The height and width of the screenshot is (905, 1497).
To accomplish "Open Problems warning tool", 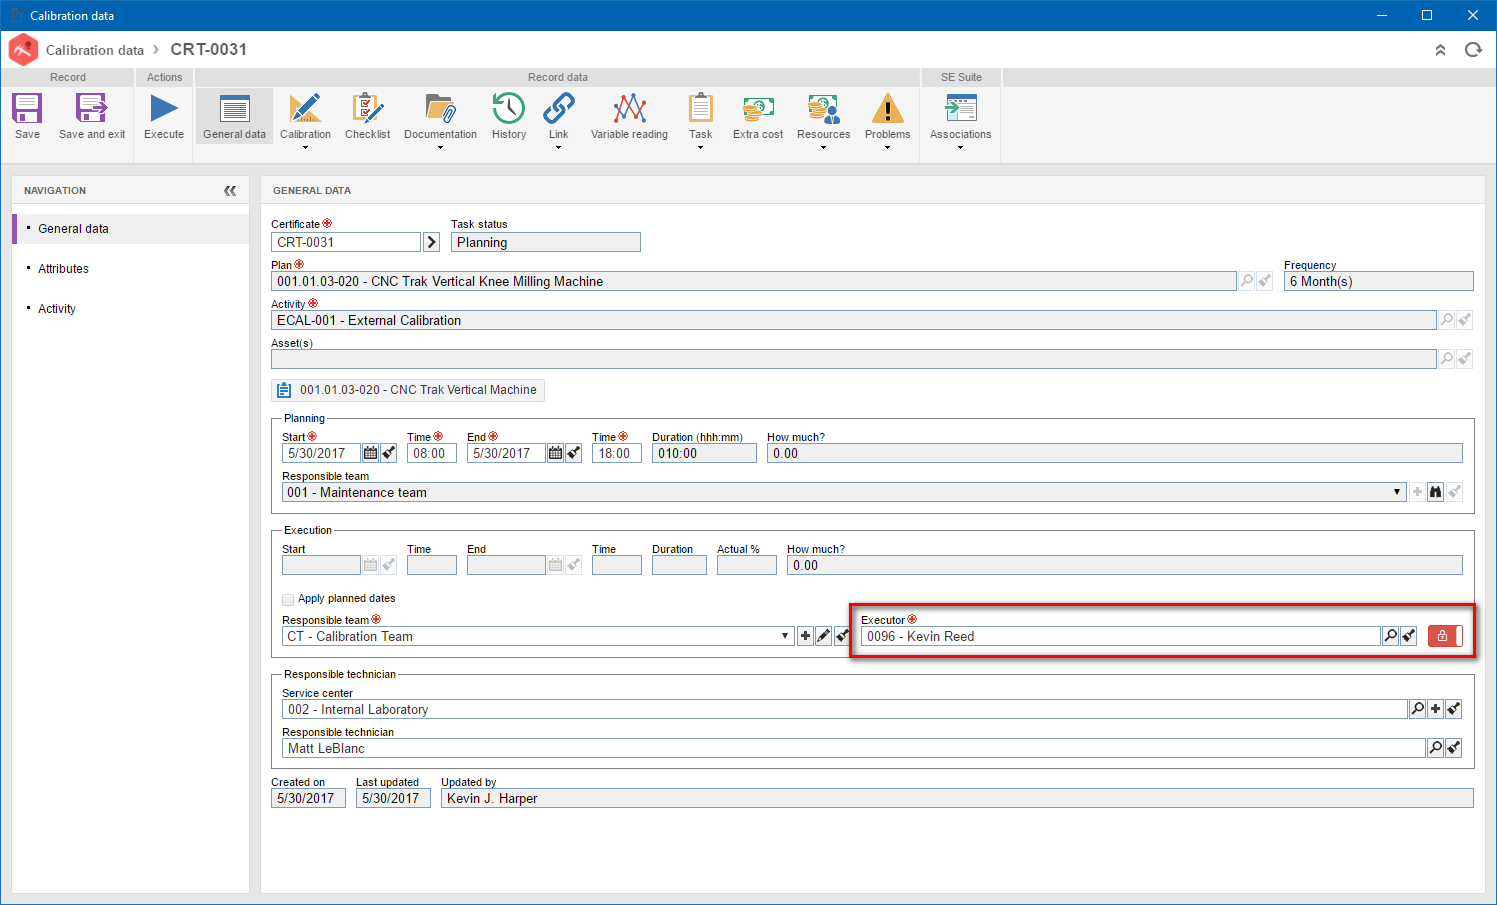I will coord(888,116).
